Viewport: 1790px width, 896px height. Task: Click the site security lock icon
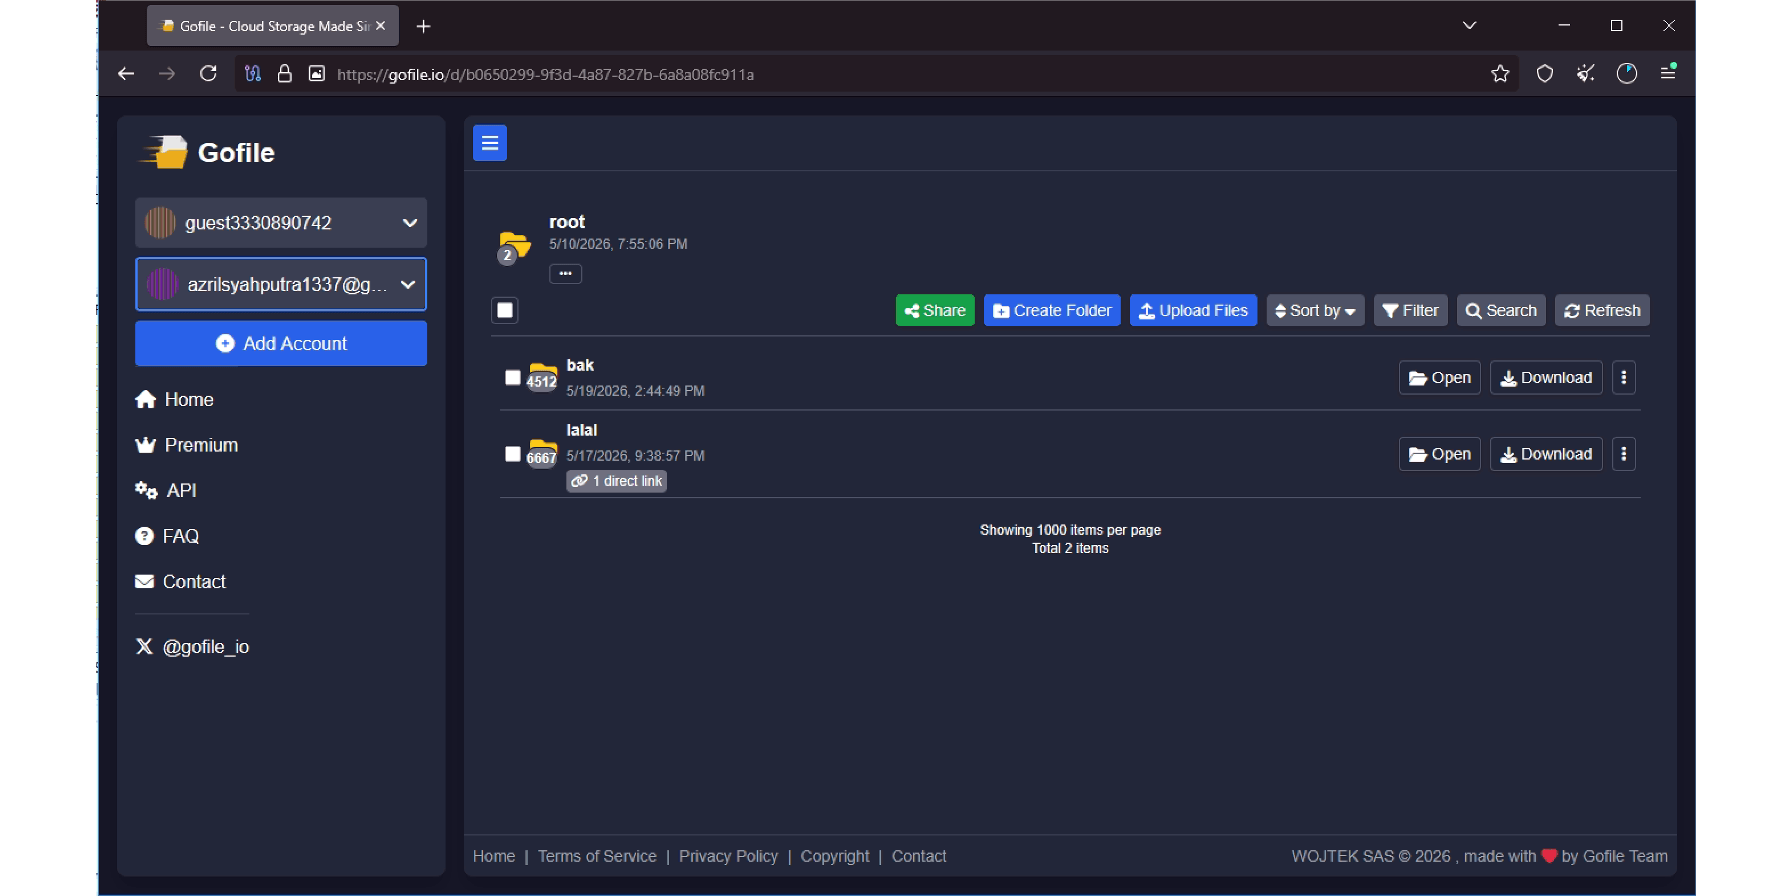tap(285, 73)
